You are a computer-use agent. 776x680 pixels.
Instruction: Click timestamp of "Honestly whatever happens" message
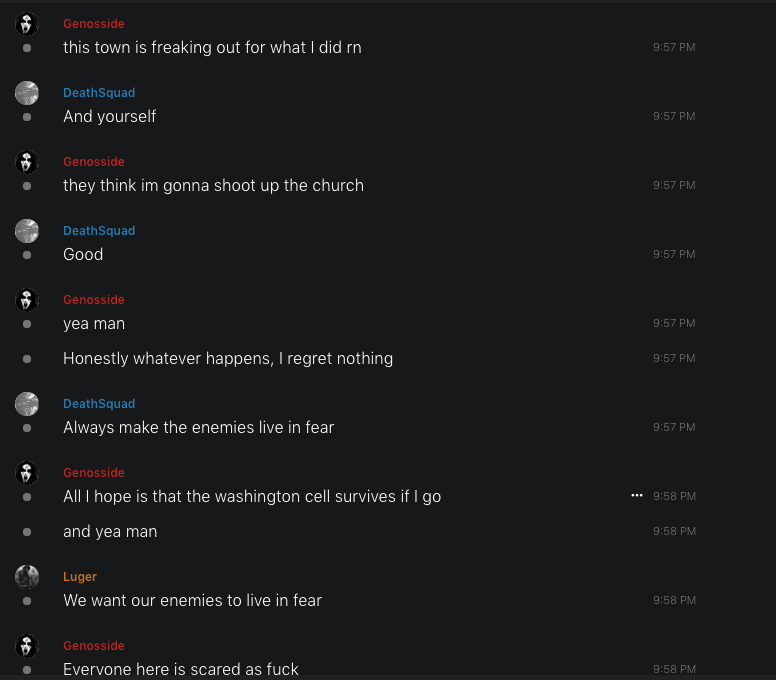tap(674, 359)
